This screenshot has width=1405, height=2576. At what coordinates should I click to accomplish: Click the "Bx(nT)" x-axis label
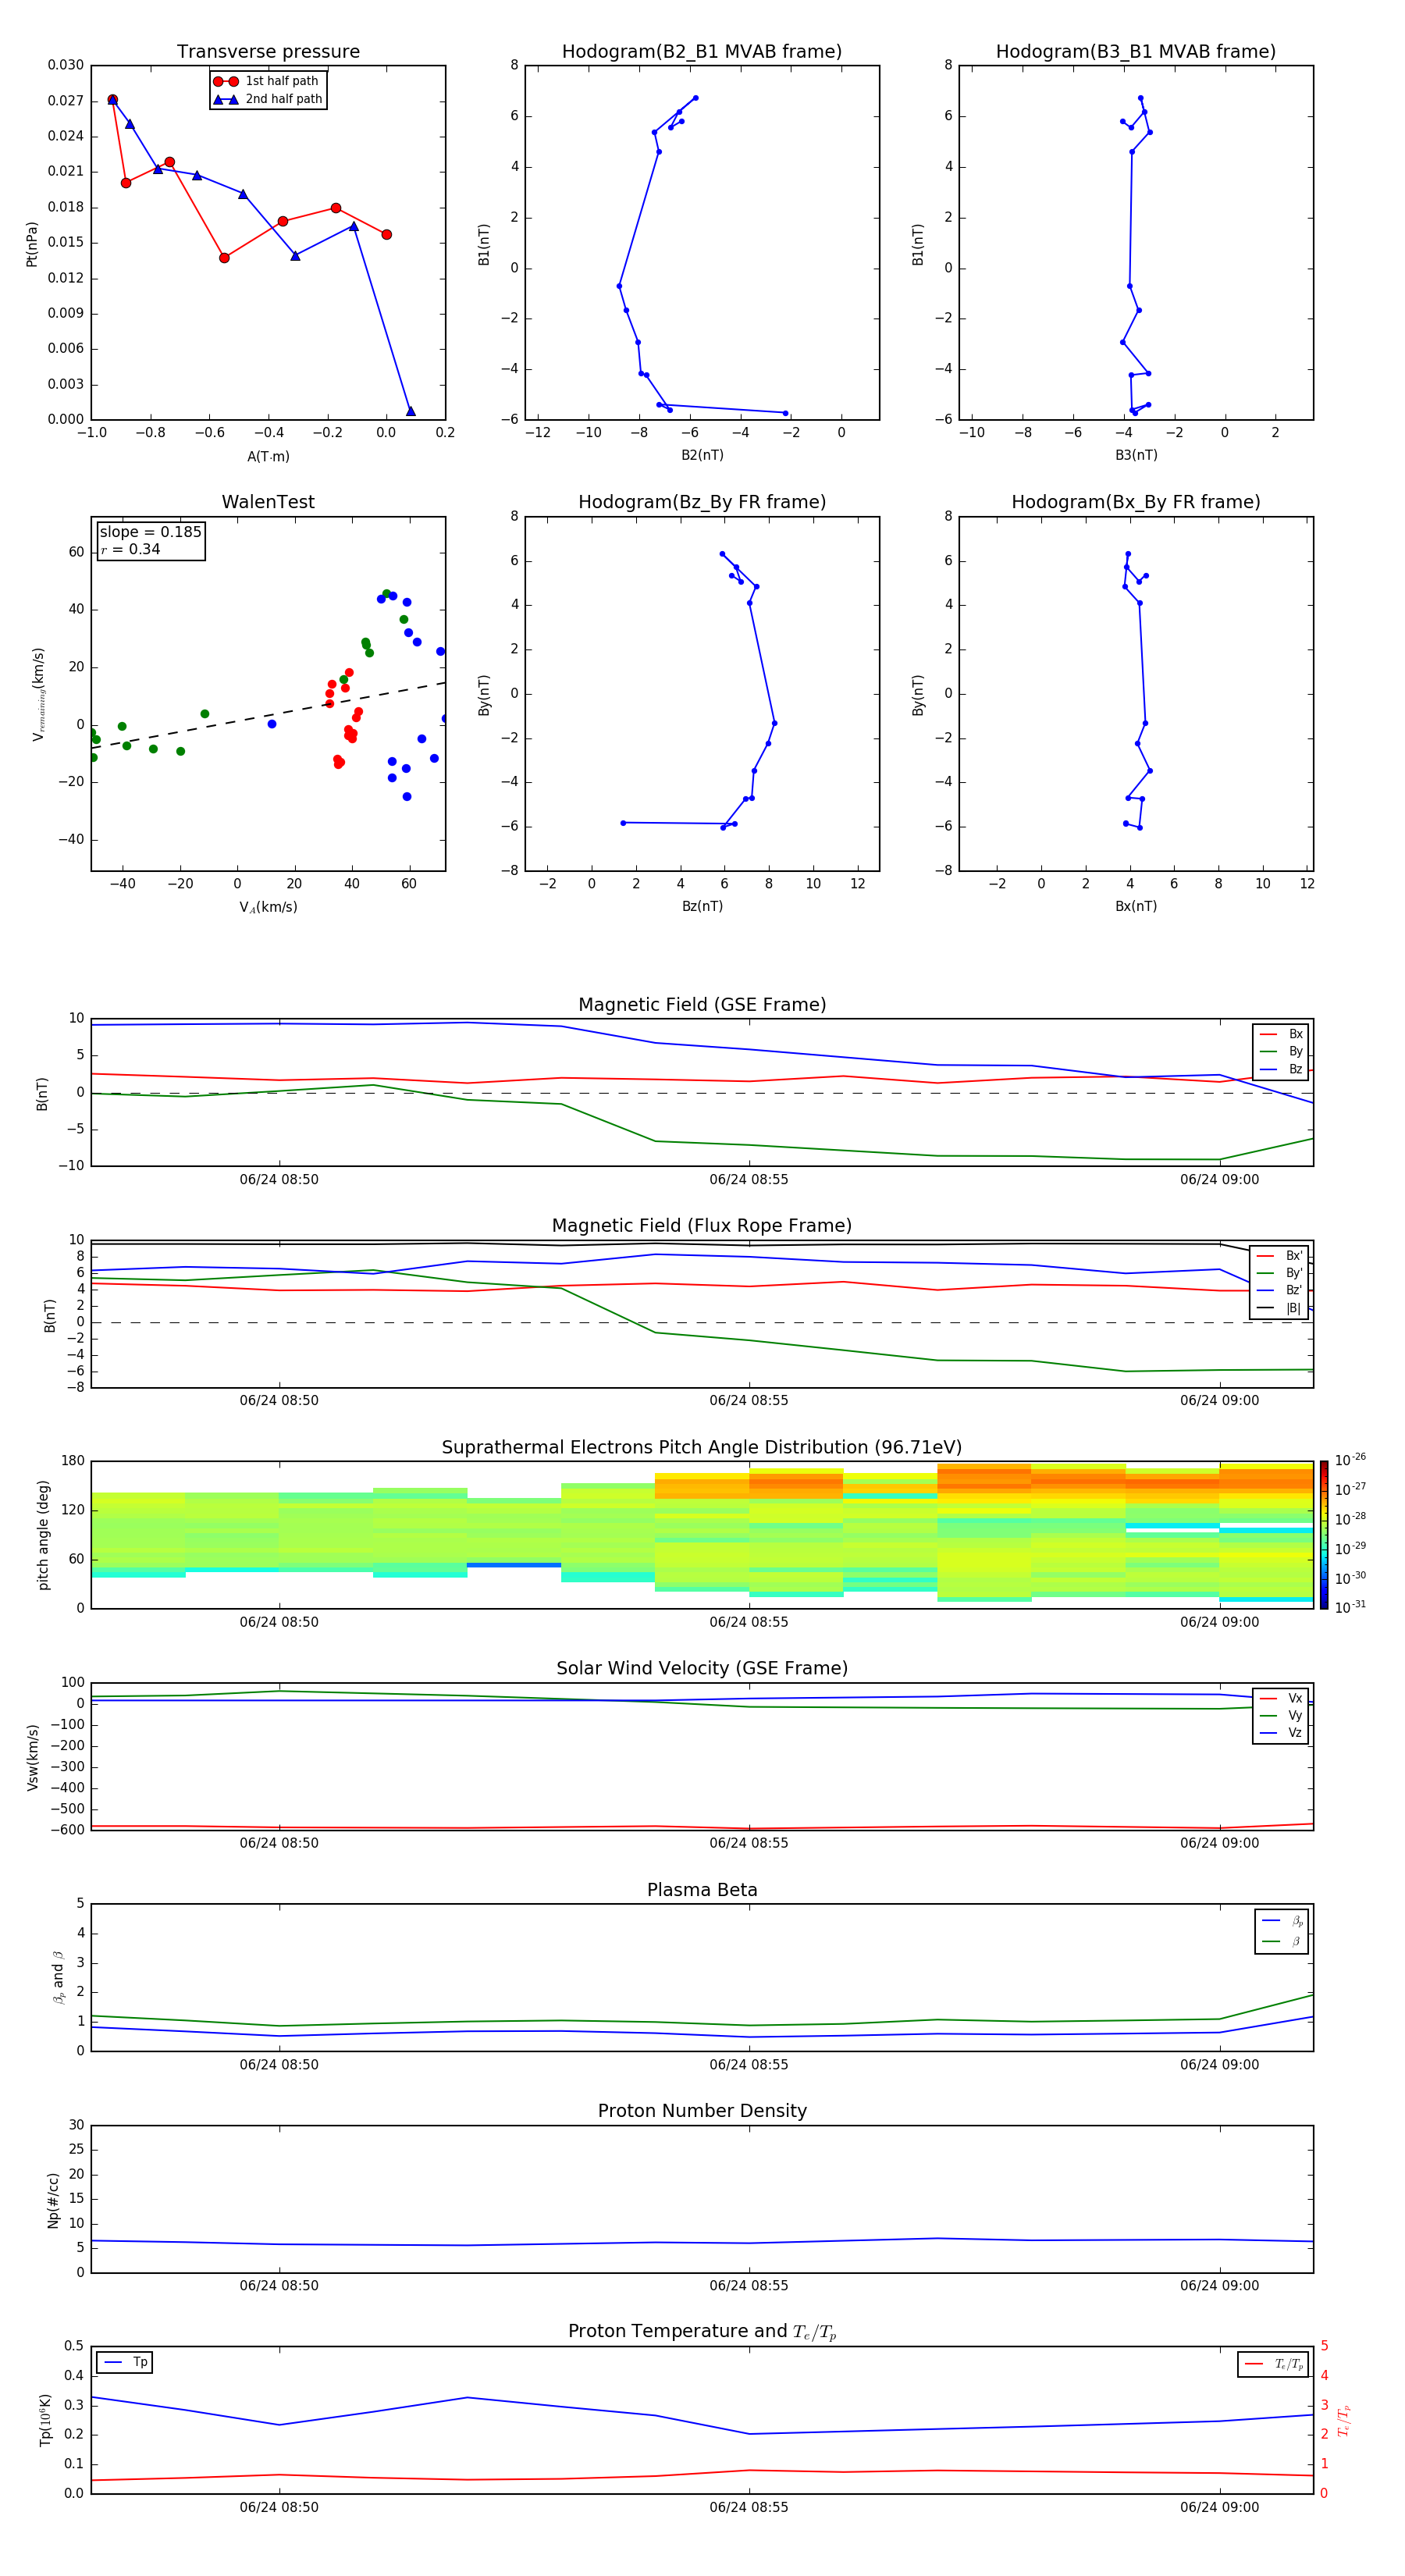1136,906
